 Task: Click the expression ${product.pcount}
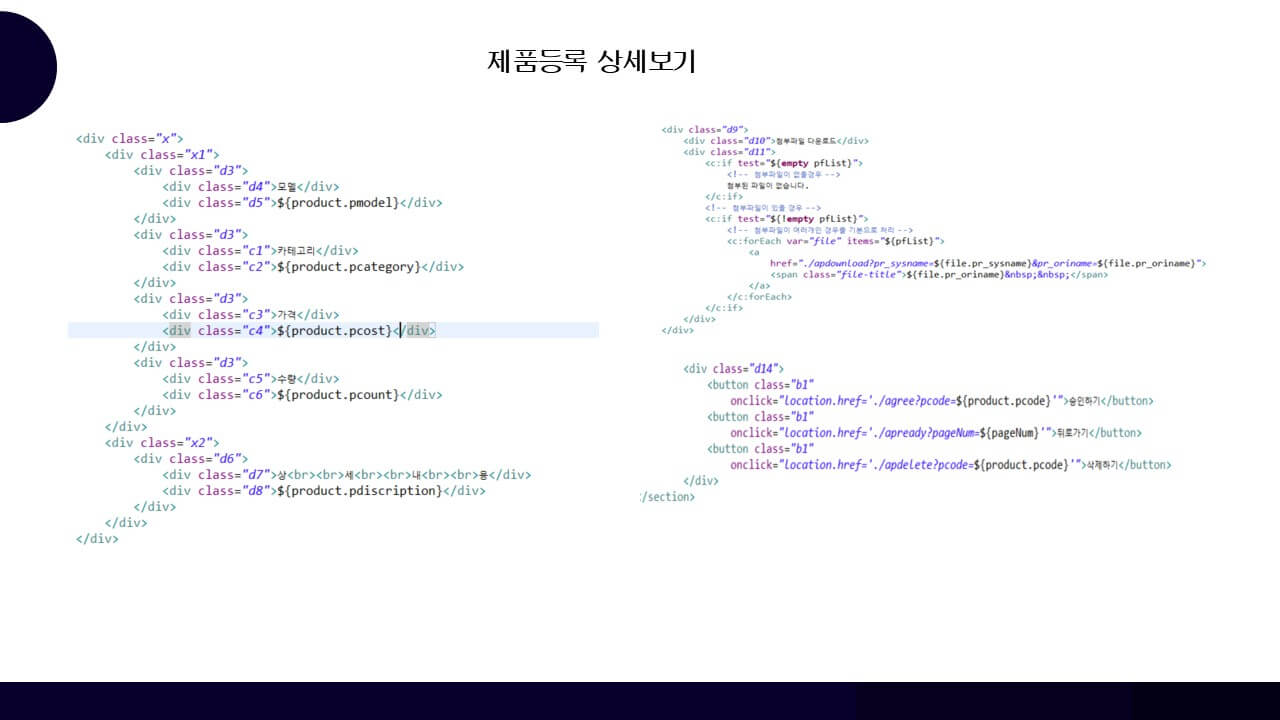(338, 395)
